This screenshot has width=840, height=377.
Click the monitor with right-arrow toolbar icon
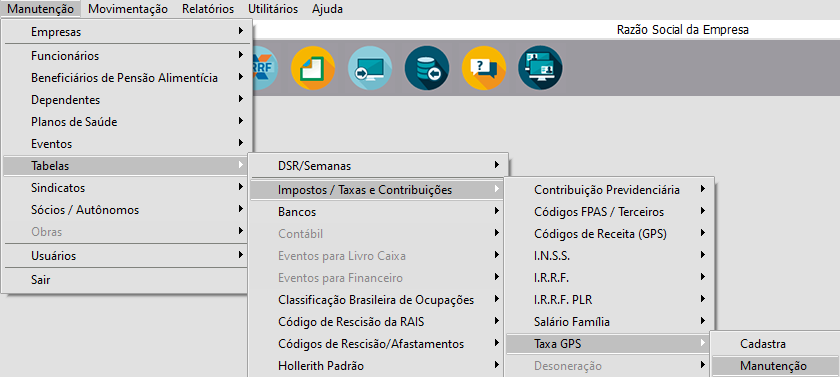370,68
